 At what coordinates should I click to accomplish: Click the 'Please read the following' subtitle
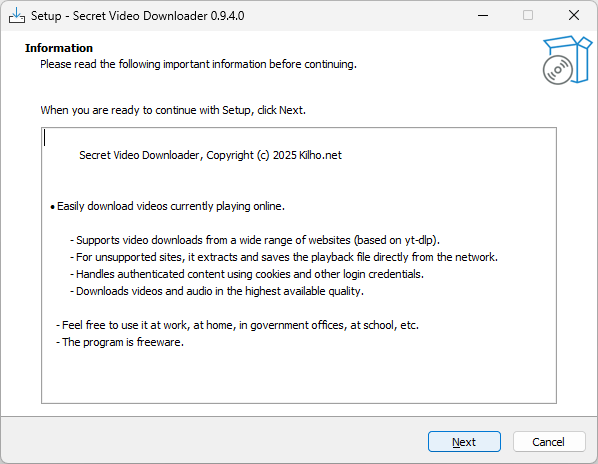(198, 64)
